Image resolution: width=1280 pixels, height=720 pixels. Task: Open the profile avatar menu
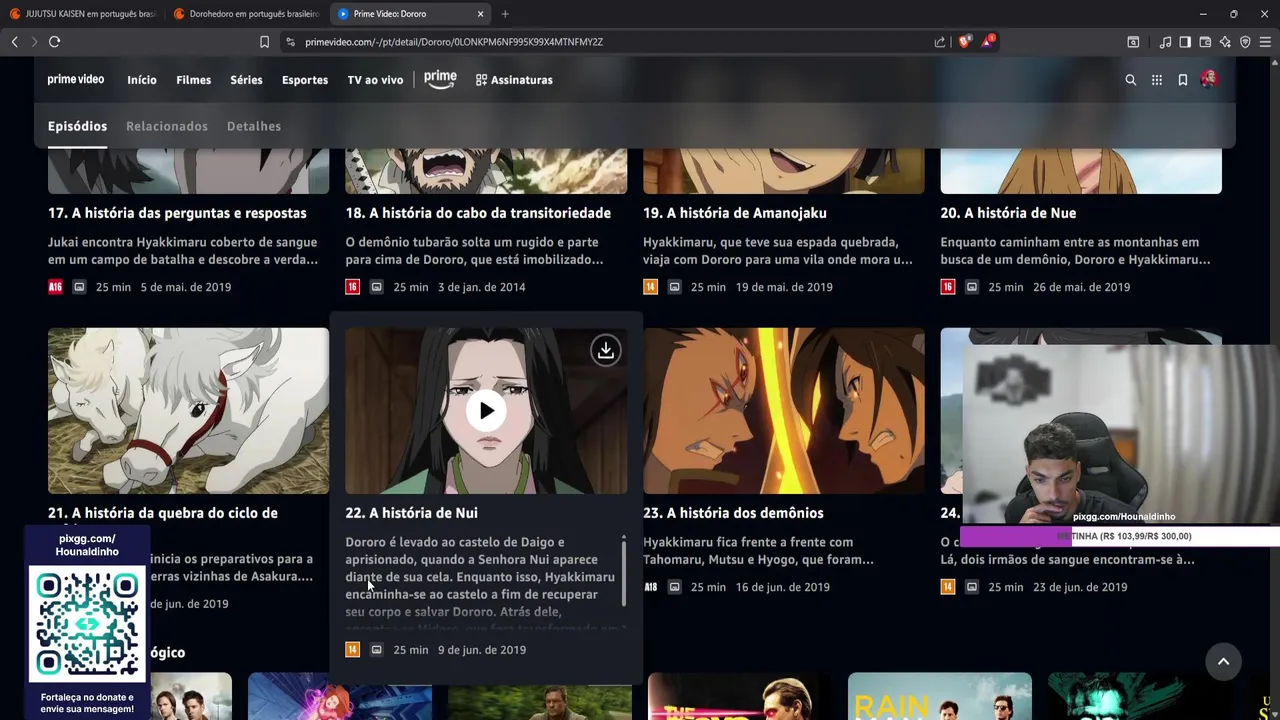1209,79
